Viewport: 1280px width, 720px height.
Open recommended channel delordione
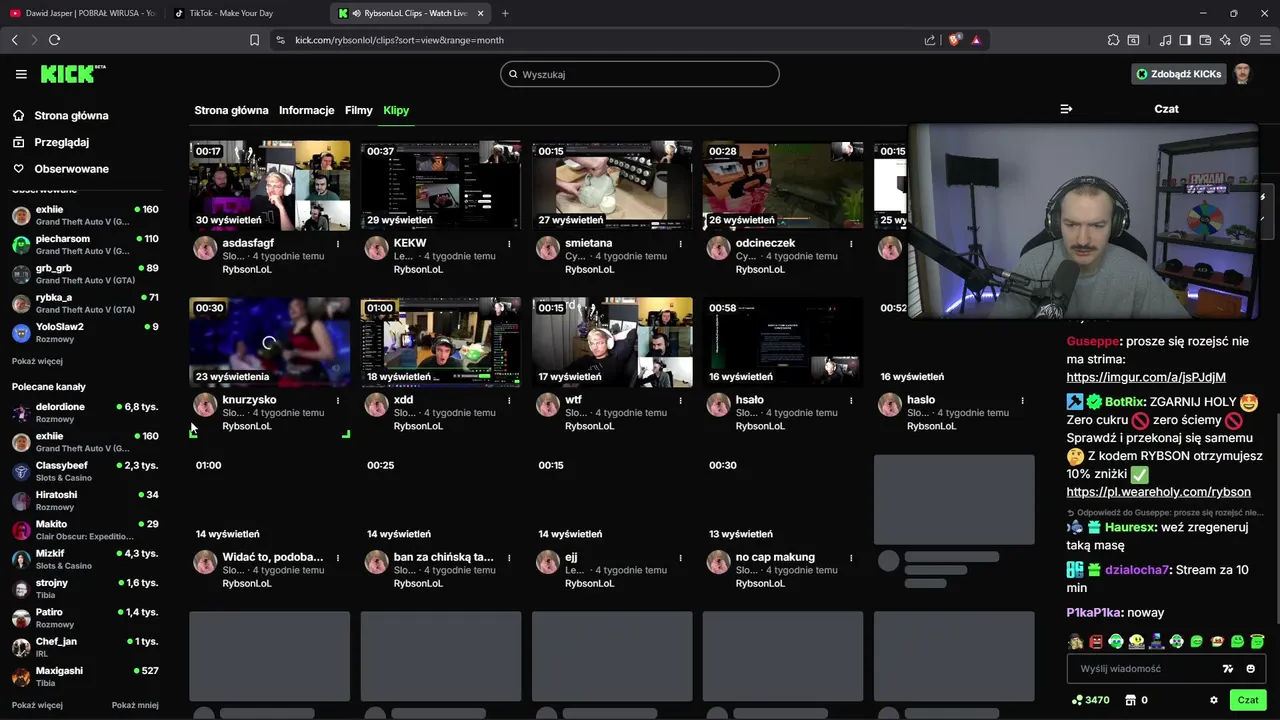(x=85, y=413)
